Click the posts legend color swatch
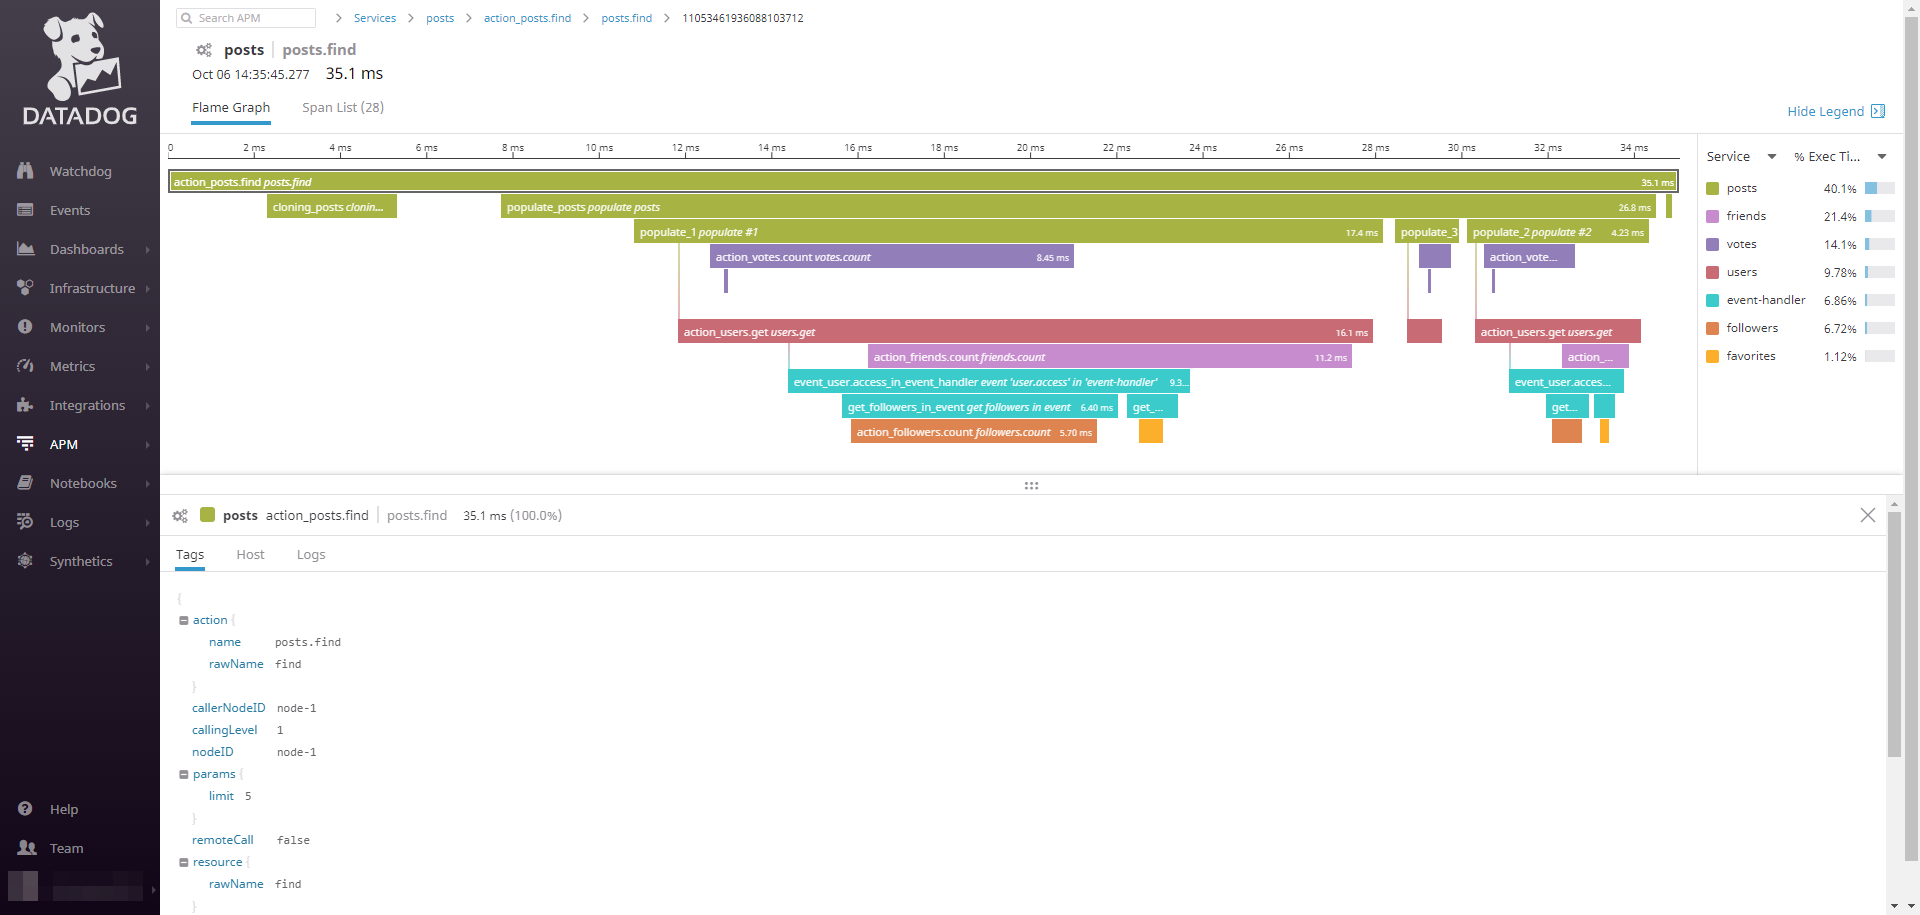 click(1712, 188)
